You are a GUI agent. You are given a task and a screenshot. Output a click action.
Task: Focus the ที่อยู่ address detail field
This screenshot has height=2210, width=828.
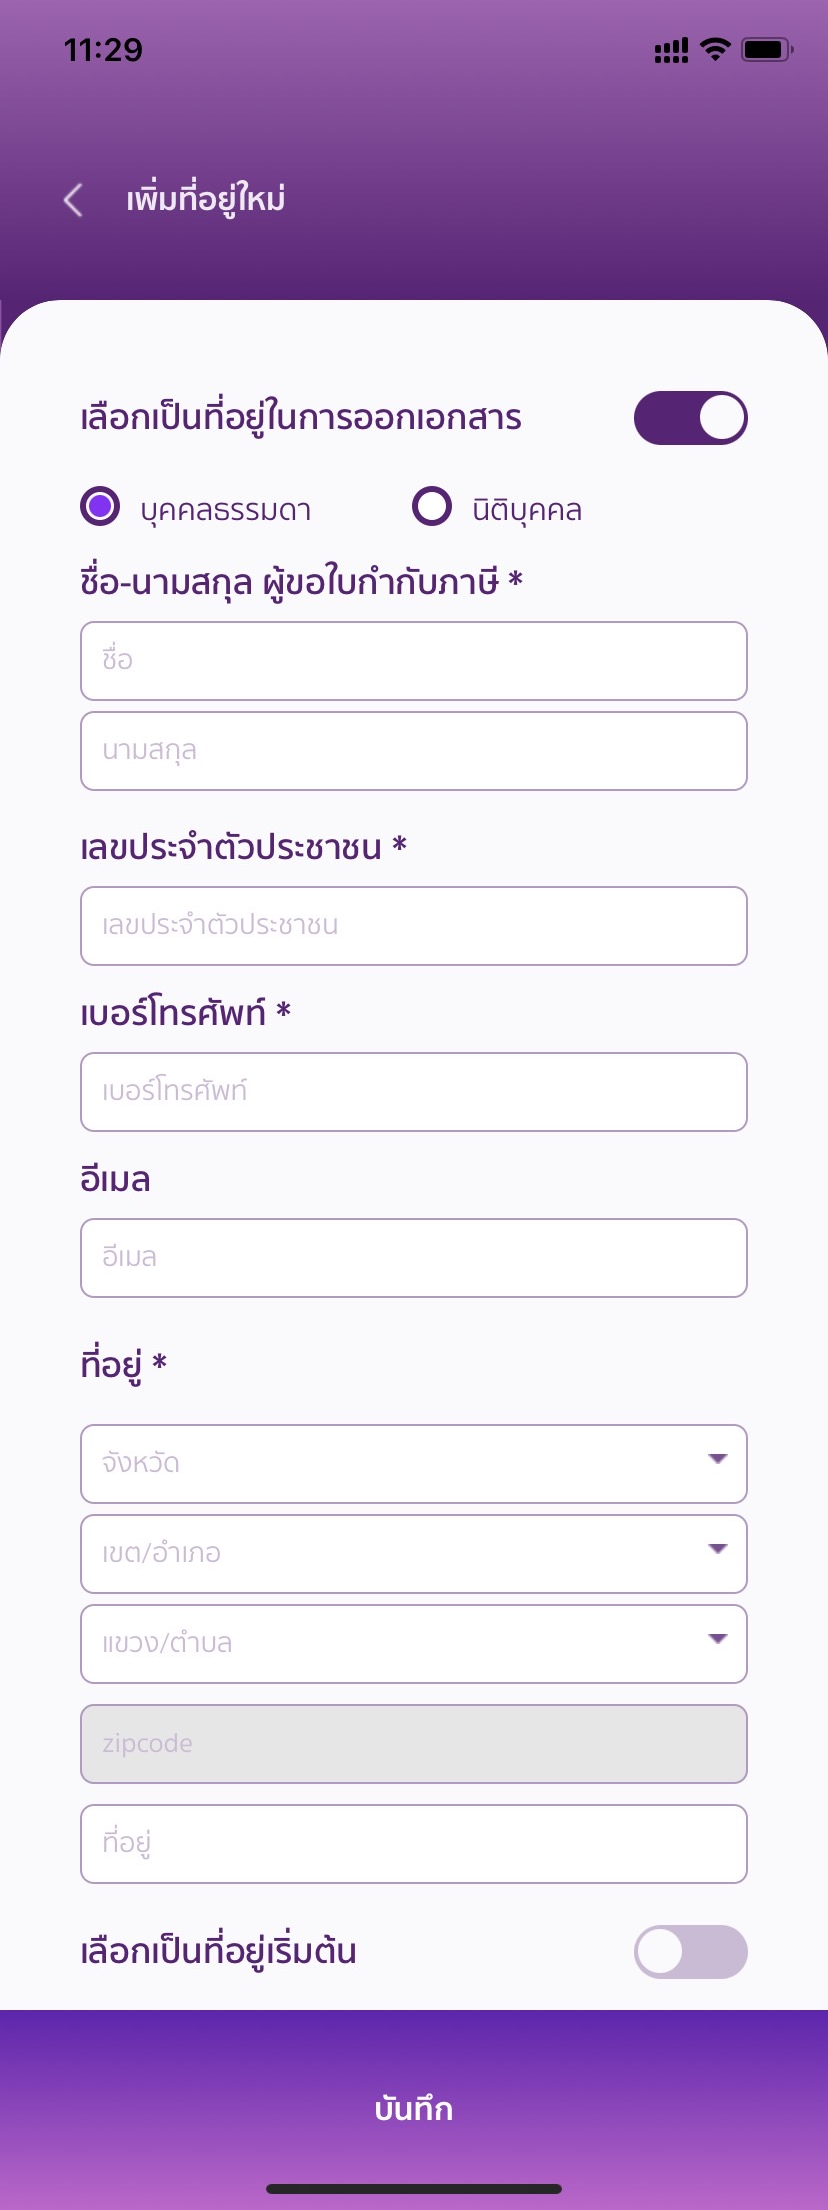(414, 1844)
